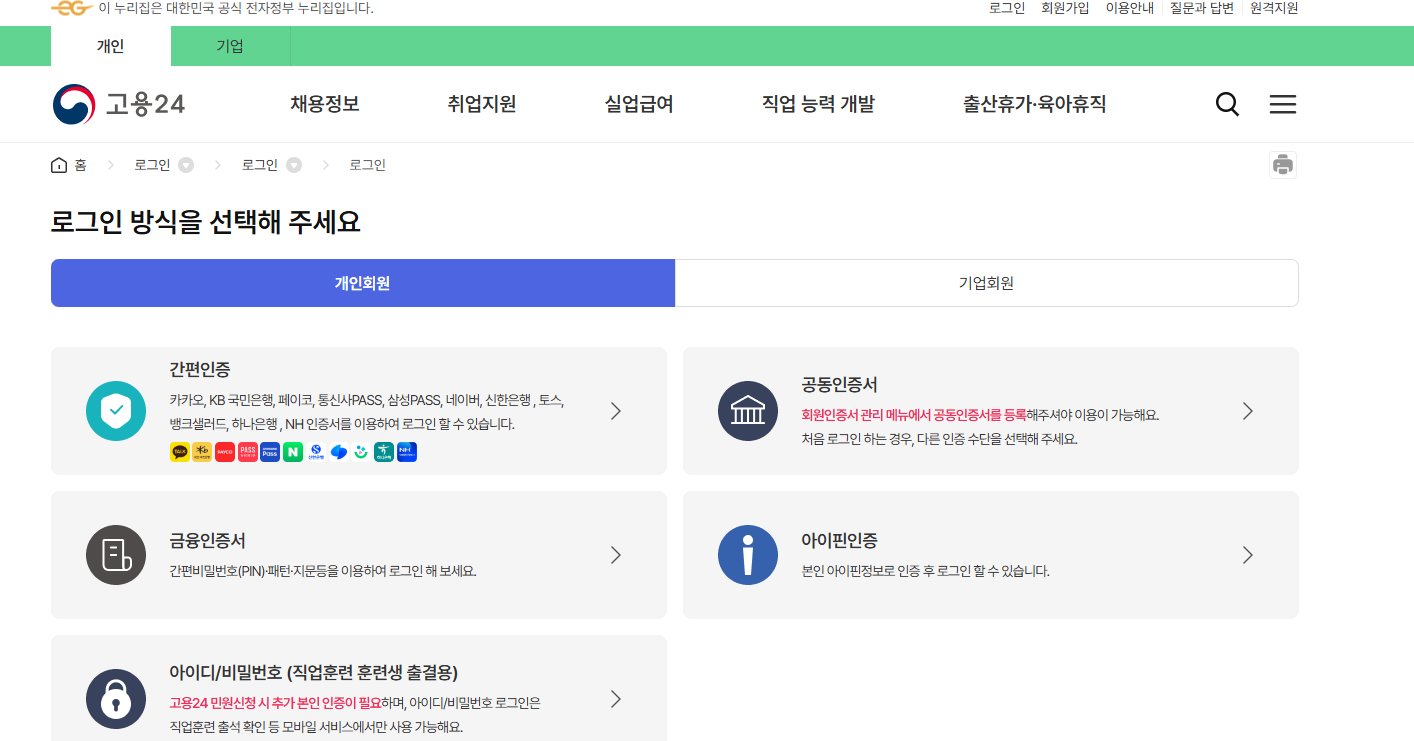The height and width of the screenshot is (741, 1414).
Task: Pick the Toss authentication icon
Action: (x=339, y=452)
